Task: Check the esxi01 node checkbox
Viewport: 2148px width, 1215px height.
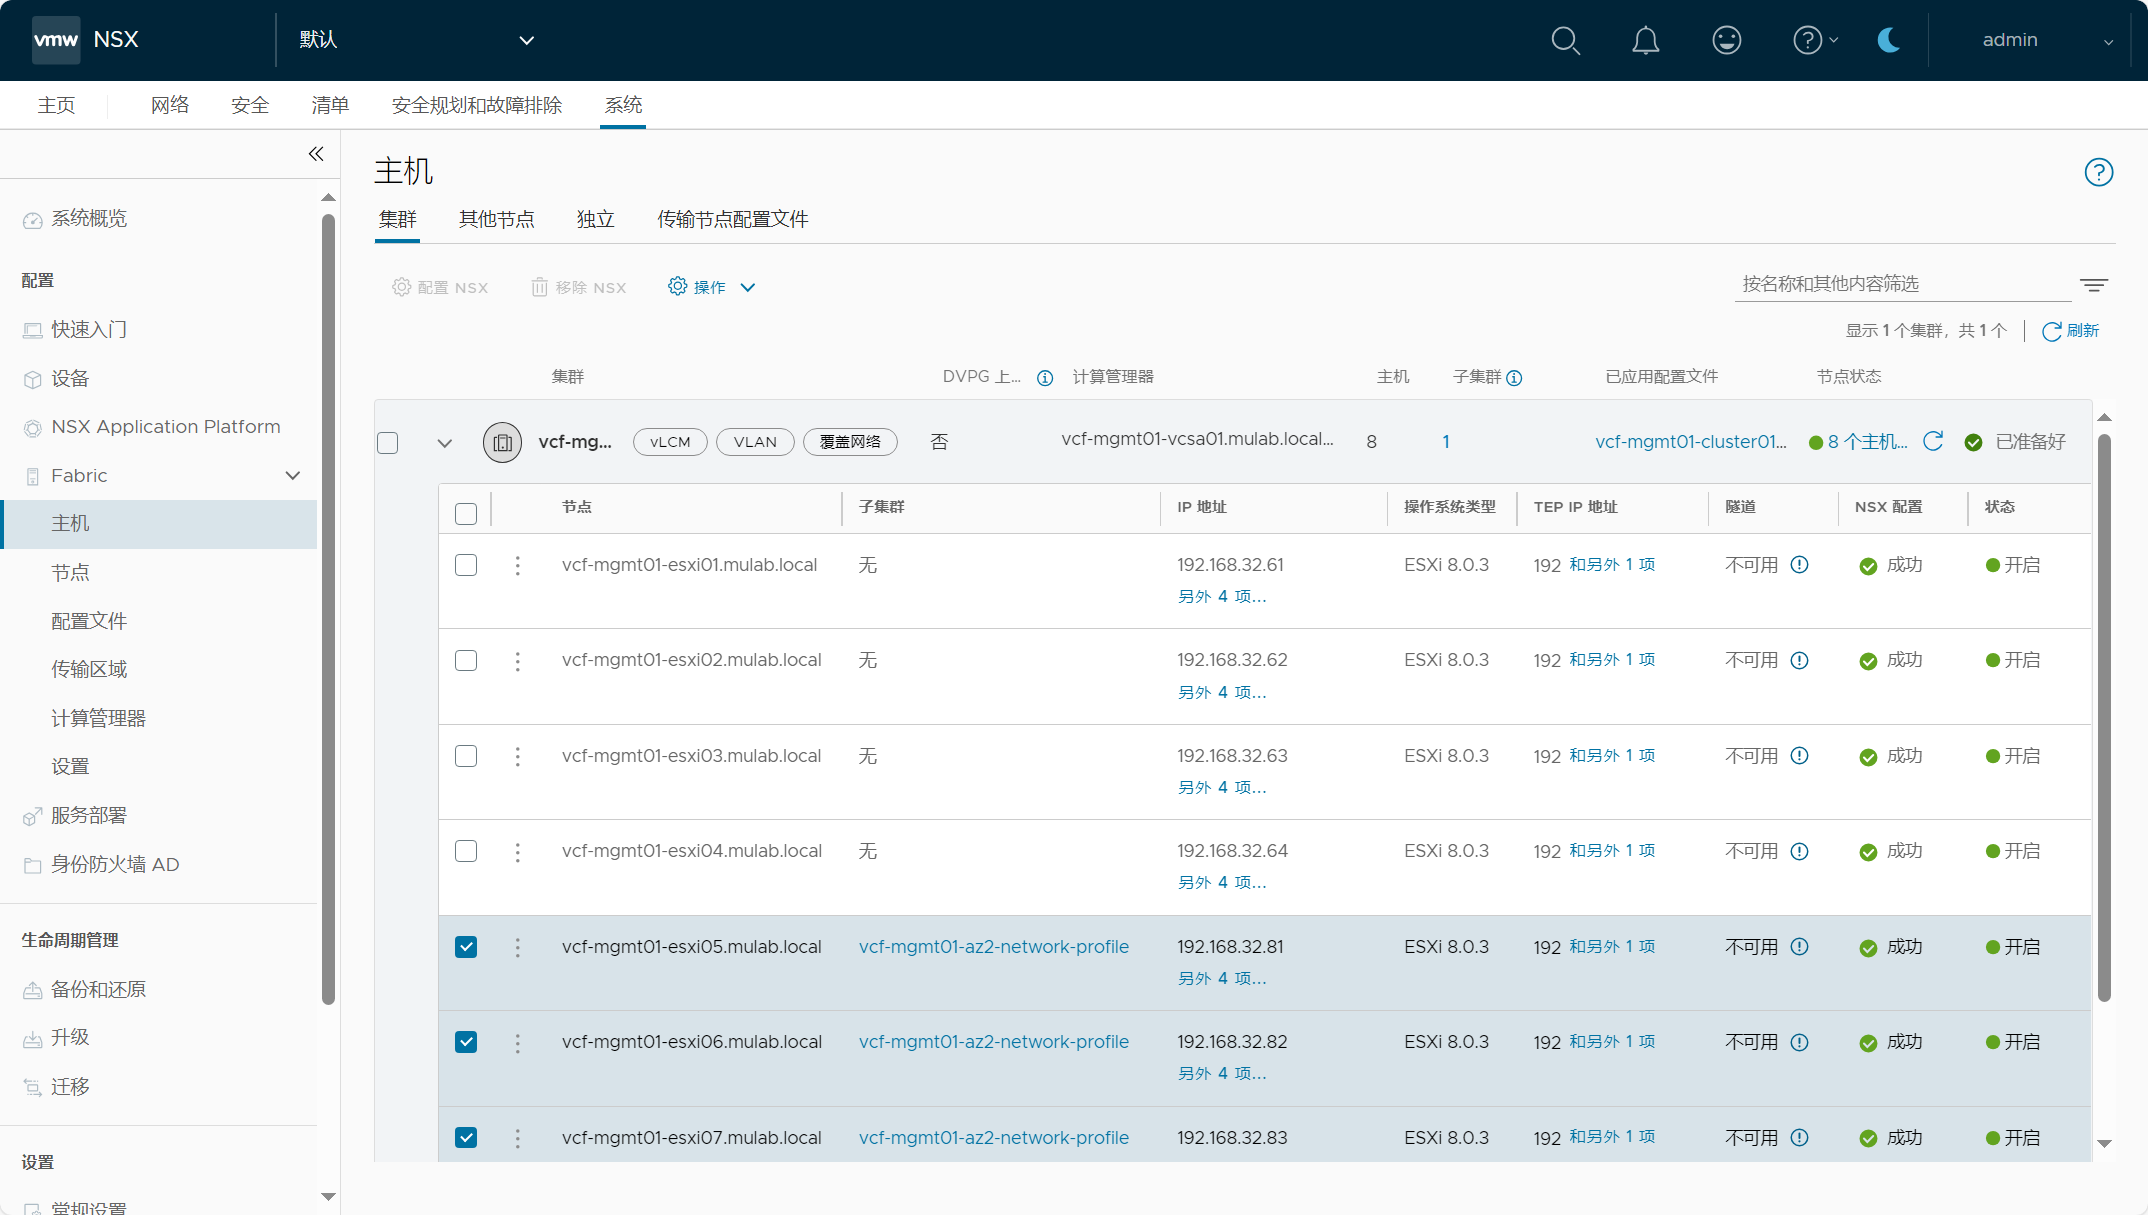Action: point(466,565)
